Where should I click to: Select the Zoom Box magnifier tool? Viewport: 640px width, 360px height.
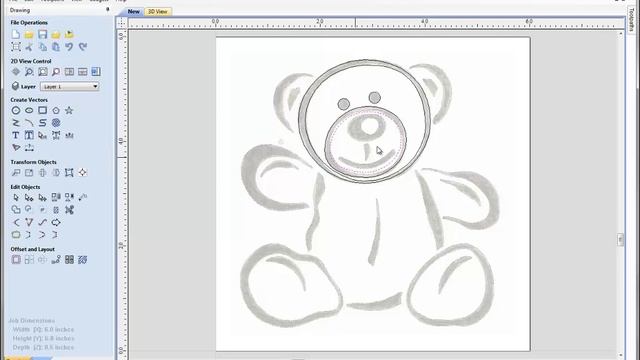29,72
